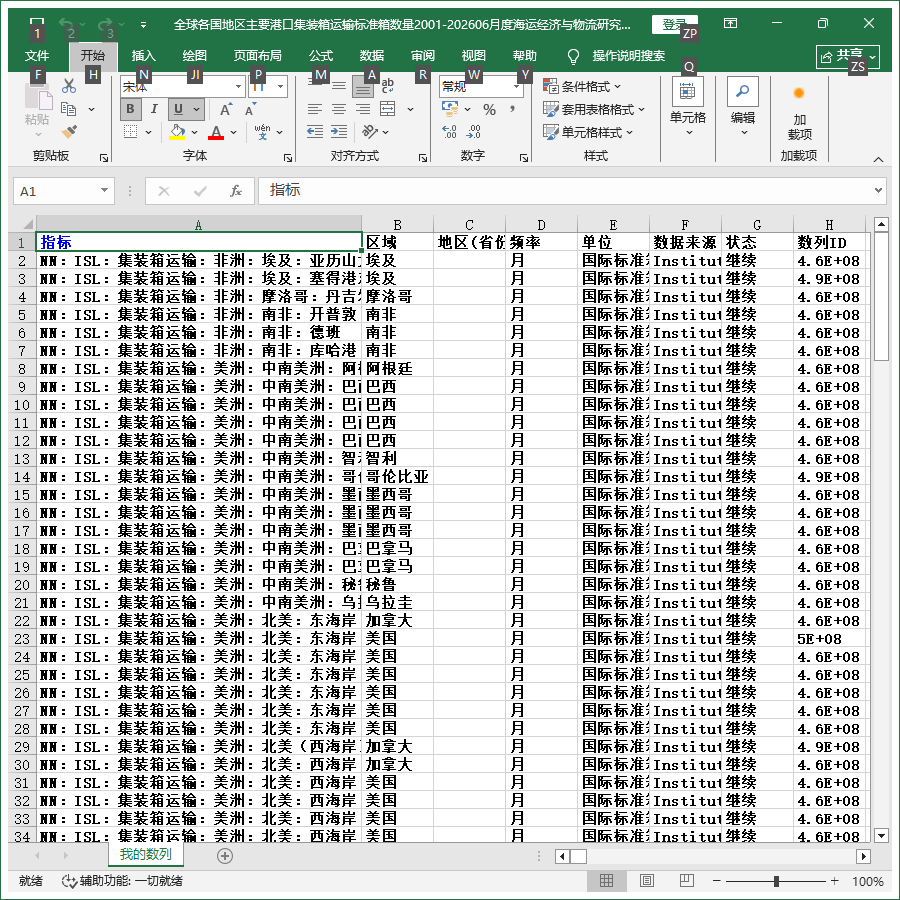The width and height of the screenshot is (900, 900).
Task: Click the 条件格式 button
Action: [x=583, y=87]
